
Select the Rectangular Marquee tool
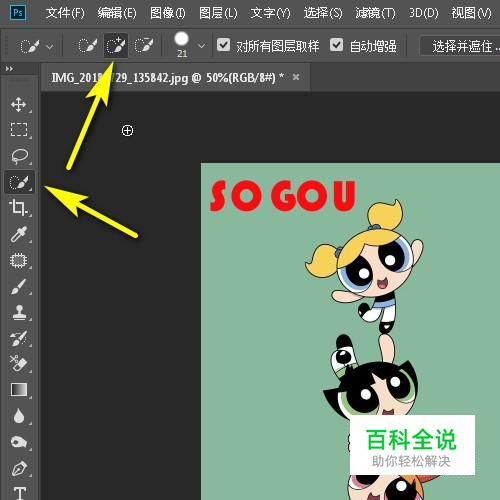(x=19, y=130)
